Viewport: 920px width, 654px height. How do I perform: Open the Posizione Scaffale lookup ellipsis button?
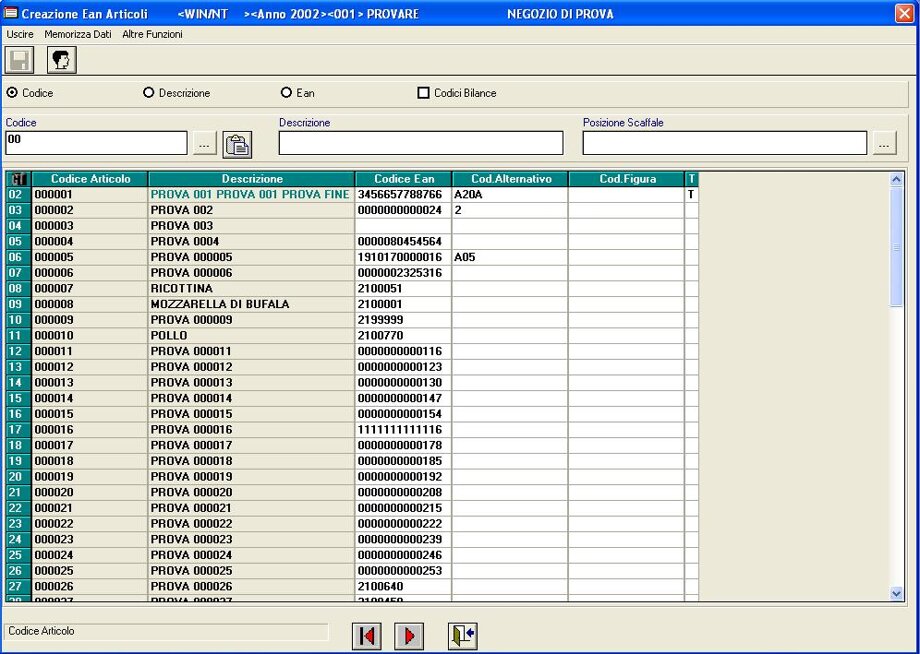(x=884, y=144)
